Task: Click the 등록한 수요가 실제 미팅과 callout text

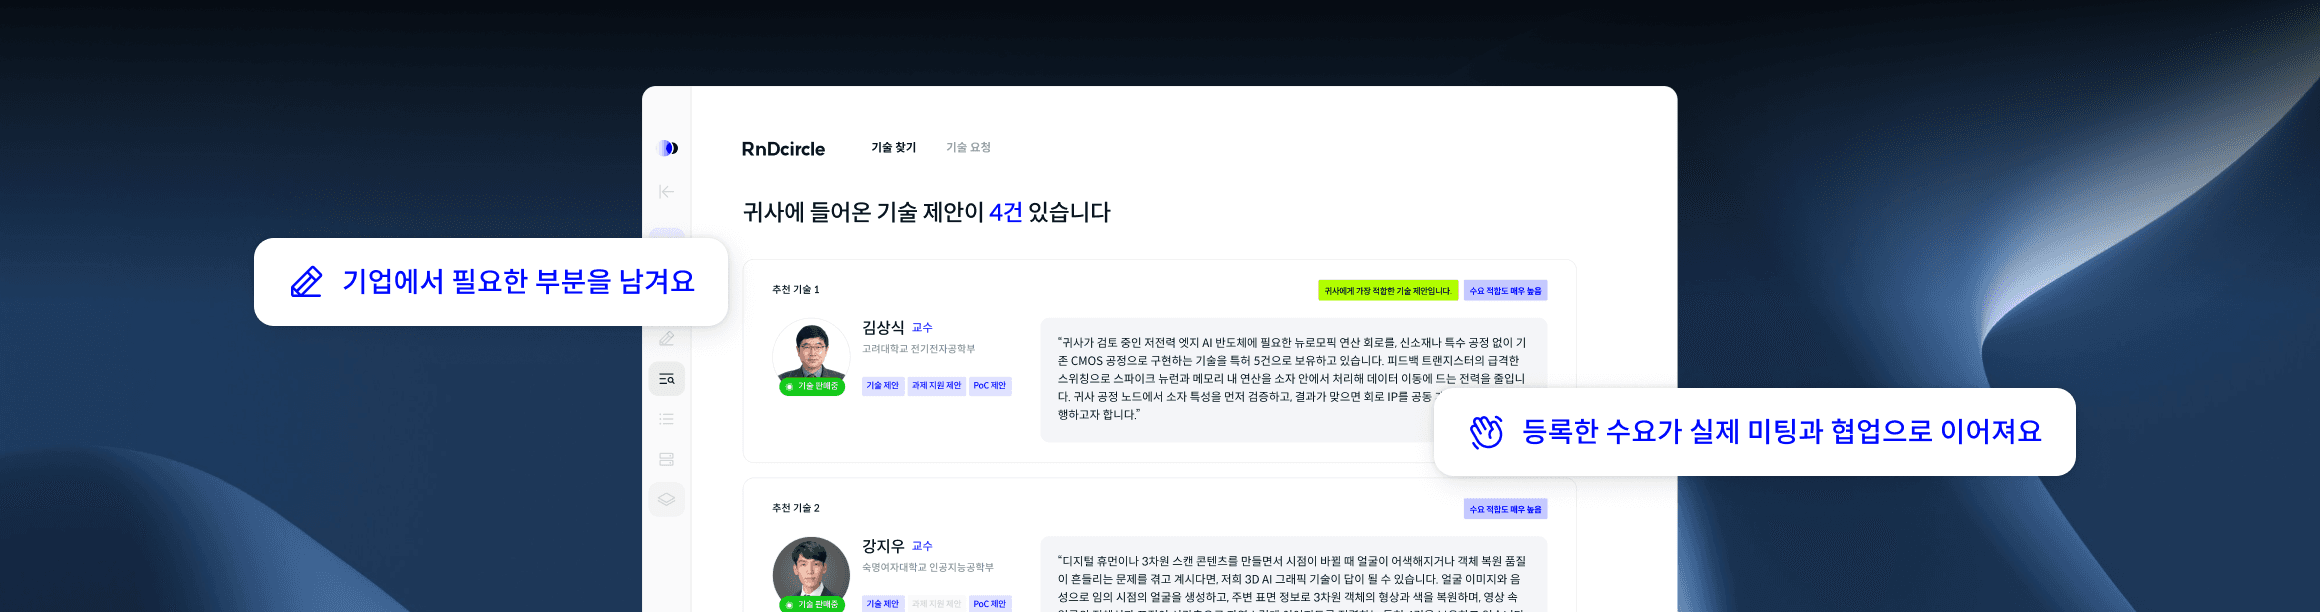Action: [x=1781, y=431]
